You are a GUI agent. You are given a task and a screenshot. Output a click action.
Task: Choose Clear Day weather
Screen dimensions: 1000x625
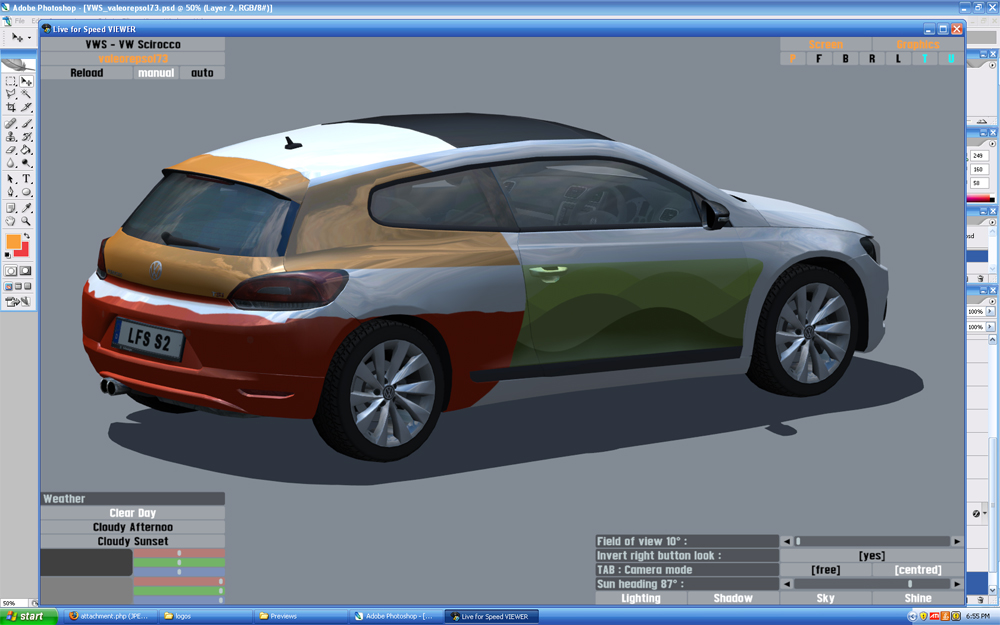(133, 513)
